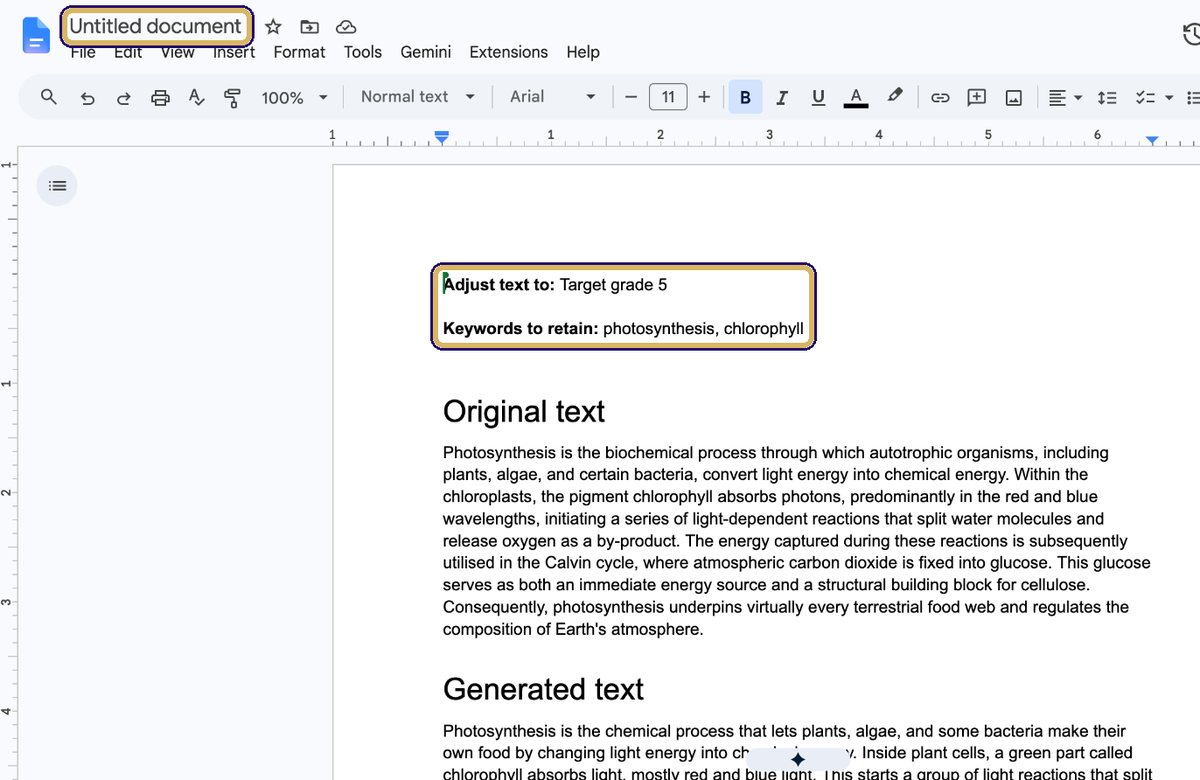Activate the paint format tool
The image size is (1200, 780).
[x=233, y=97]
